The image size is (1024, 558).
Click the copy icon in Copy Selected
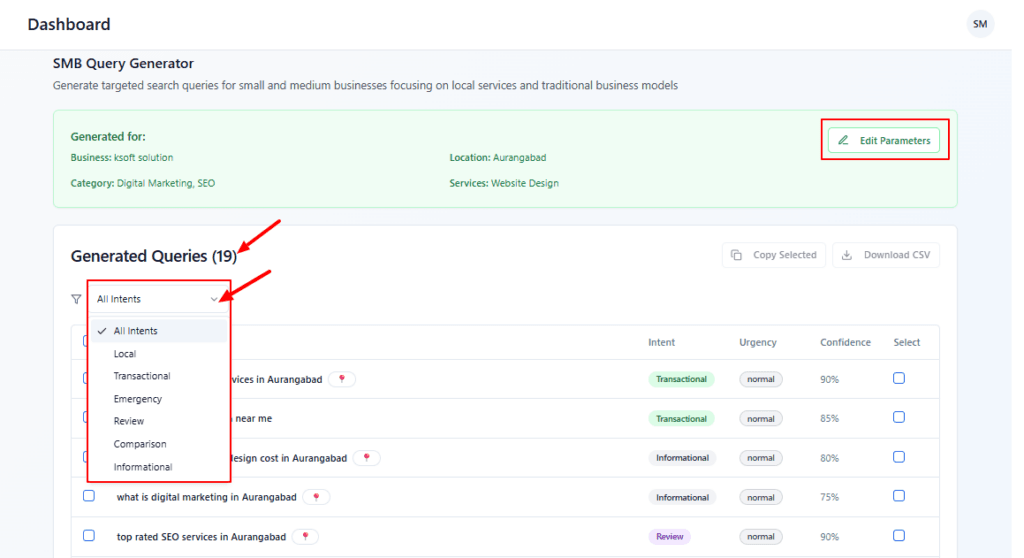pyautogui.click(x=736, y=255)
